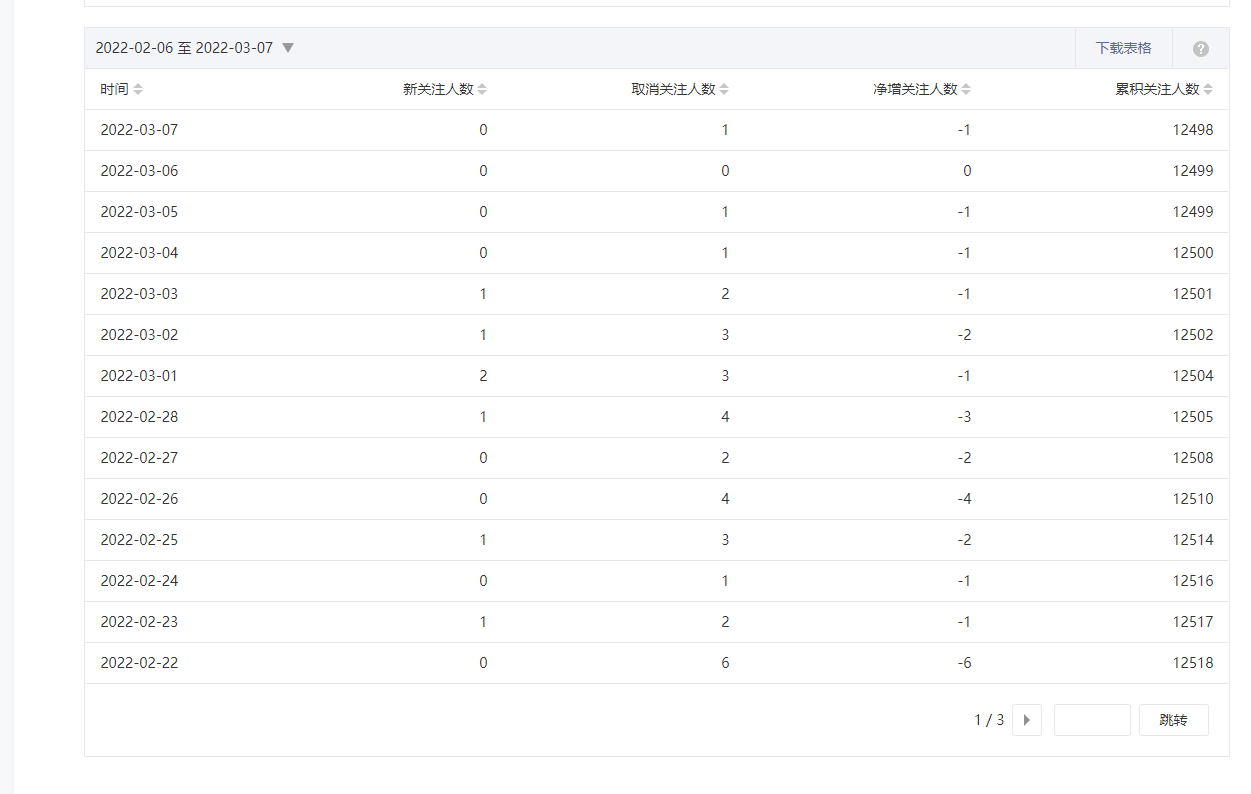Click the 下载表格 button
Screen dimensions: 1251x794
click(x=1123, y=48)
